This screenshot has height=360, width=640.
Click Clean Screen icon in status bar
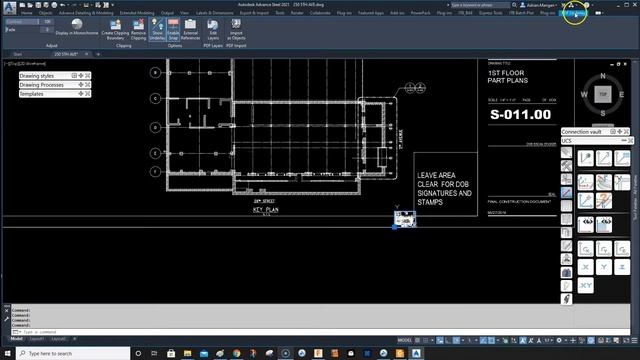626,340
